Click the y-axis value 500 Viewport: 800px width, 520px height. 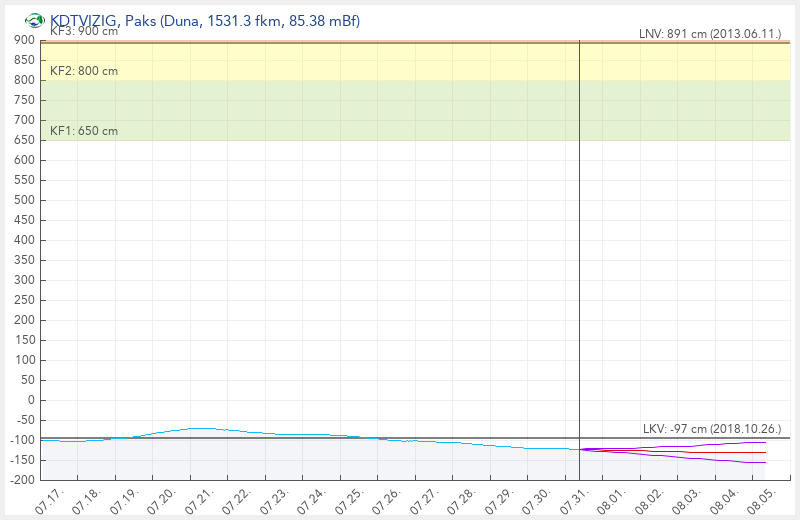[x=24, y=200]
